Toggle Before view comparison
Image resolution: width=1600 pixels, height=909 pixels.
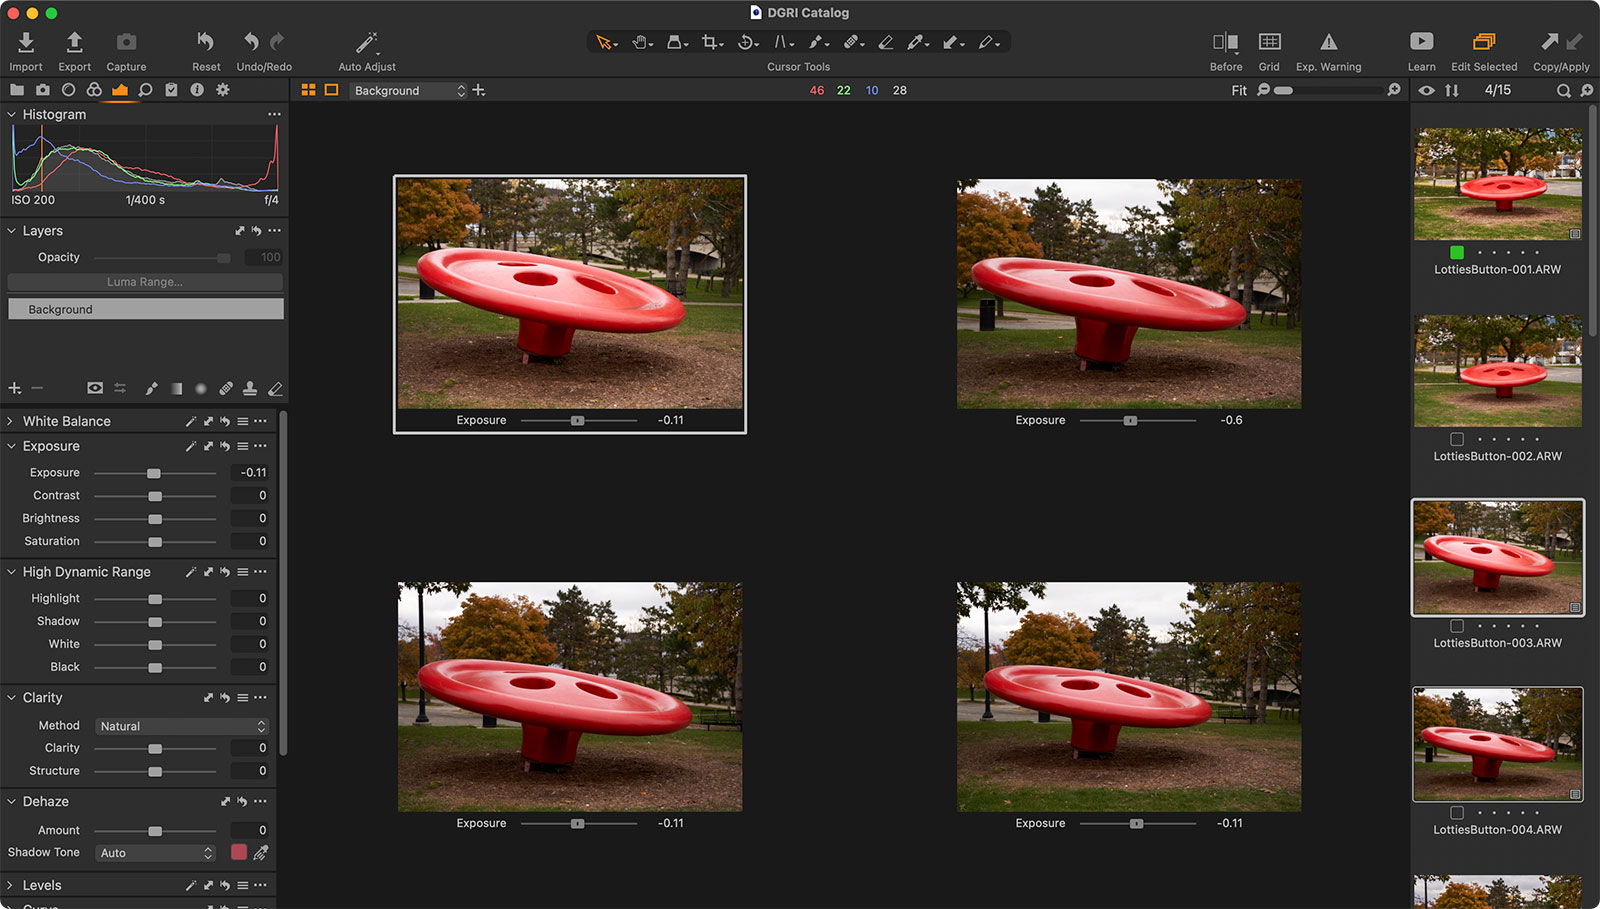[1225, 42]
